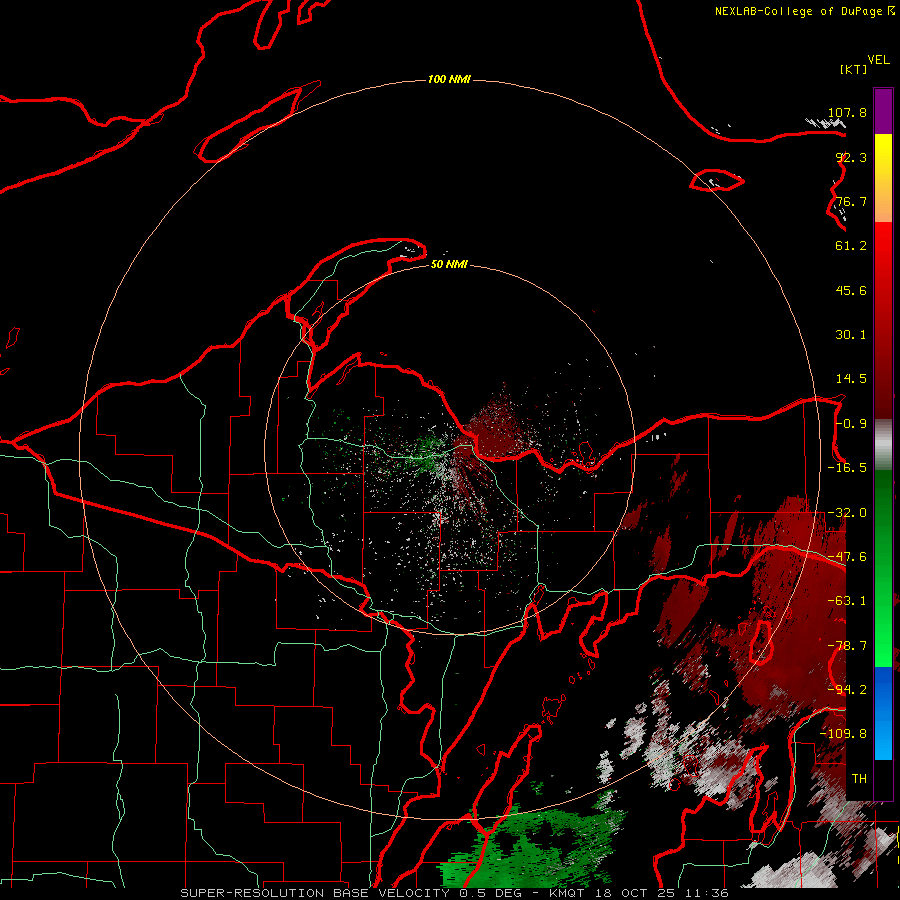Click the -0.9 legend value
The height and width of the screenshot is (900, 900).
point(851,424)
